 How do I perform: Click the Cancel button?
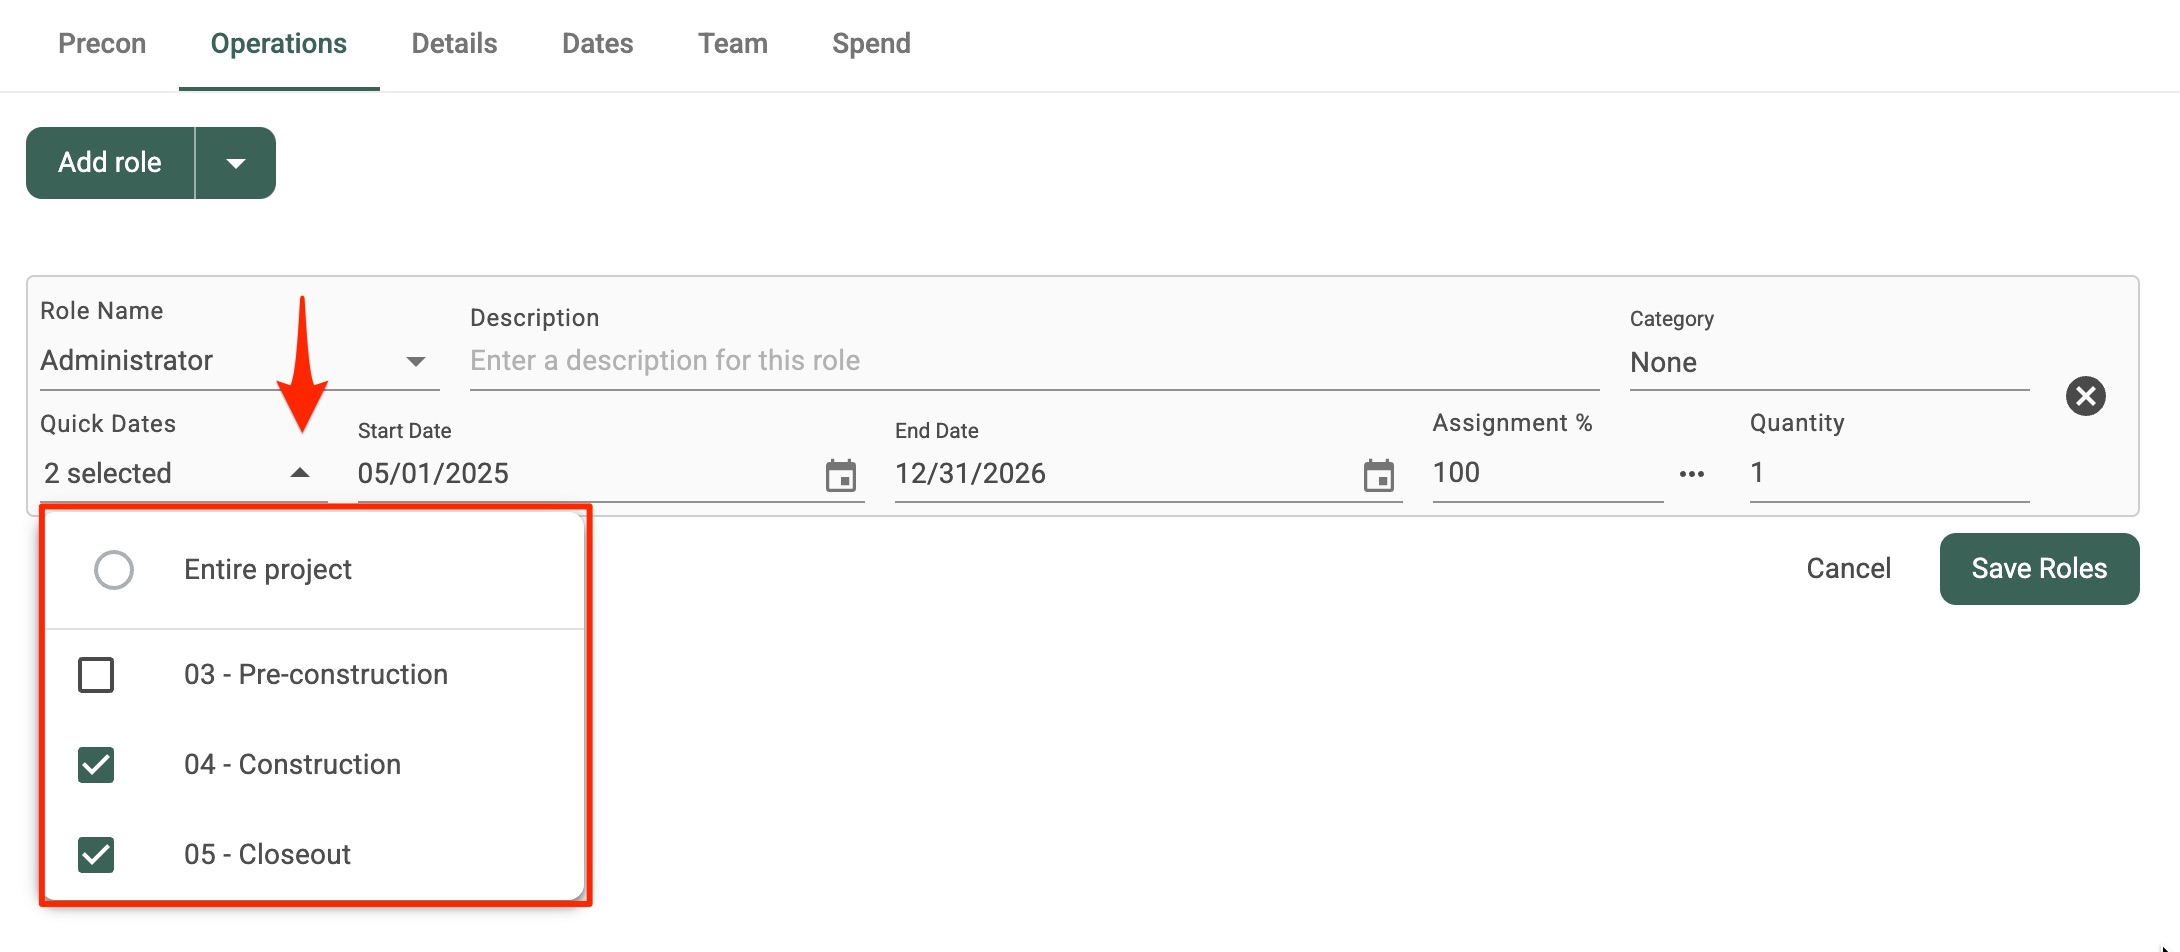[1848, 569]
